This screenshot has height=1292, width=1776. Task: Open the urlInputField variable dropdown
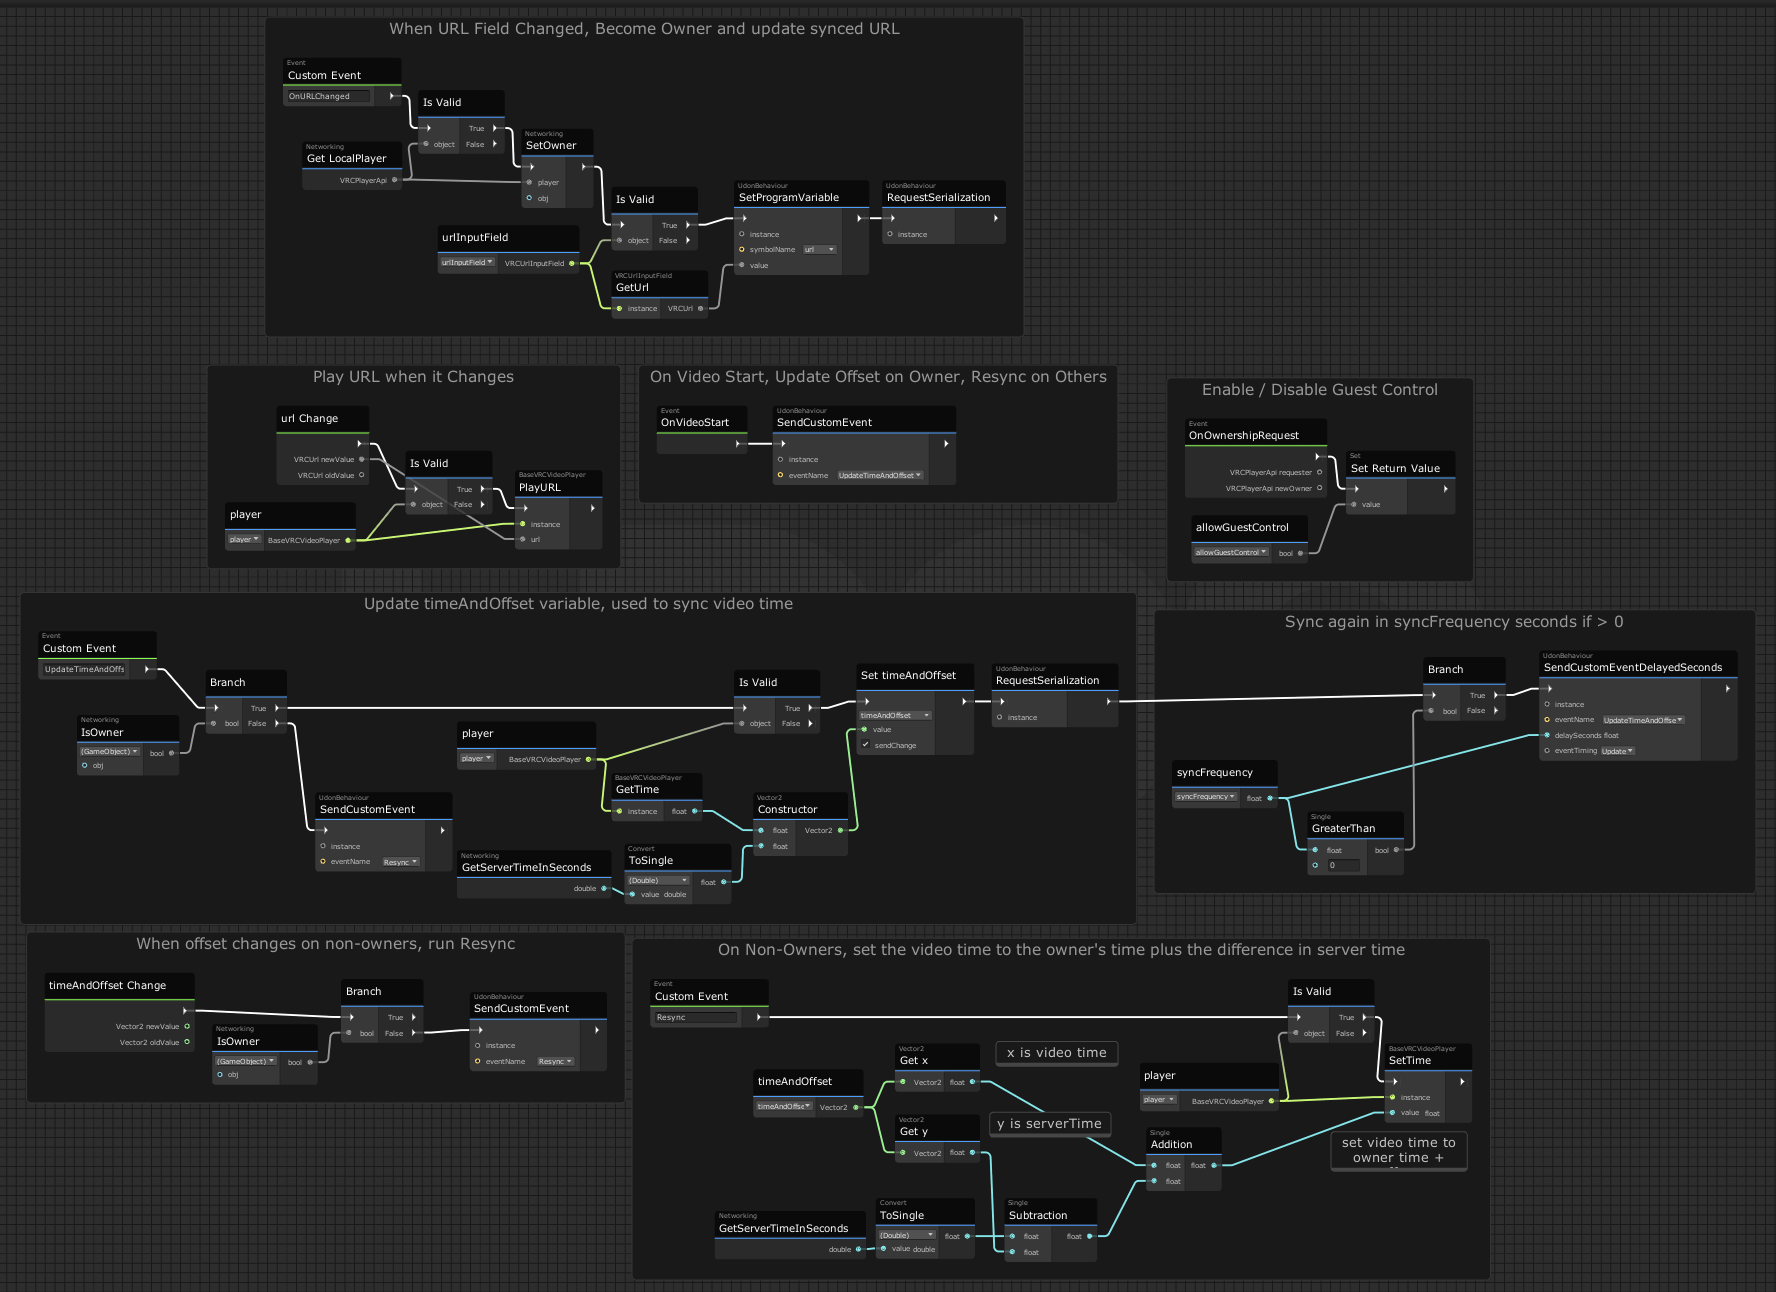click(x=467, y=263)
